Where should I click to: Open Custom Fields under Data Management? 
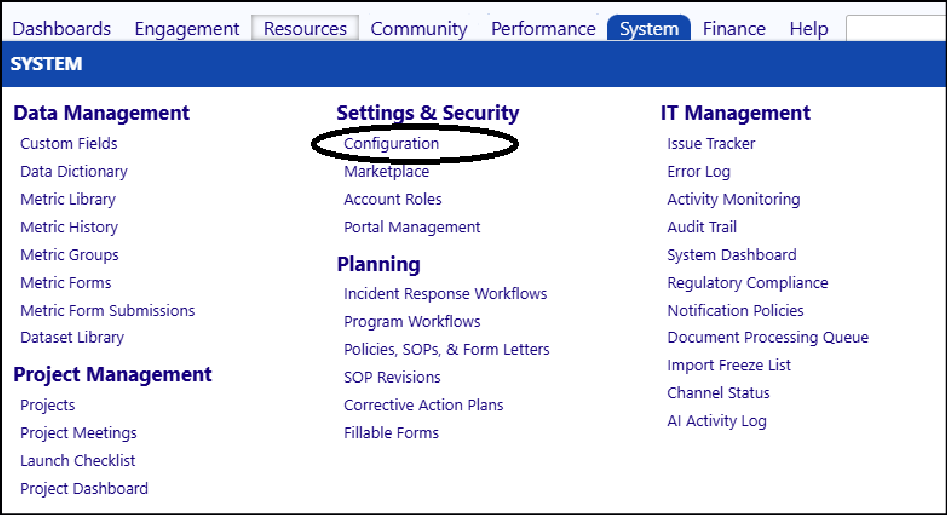(x=69, y=144)
